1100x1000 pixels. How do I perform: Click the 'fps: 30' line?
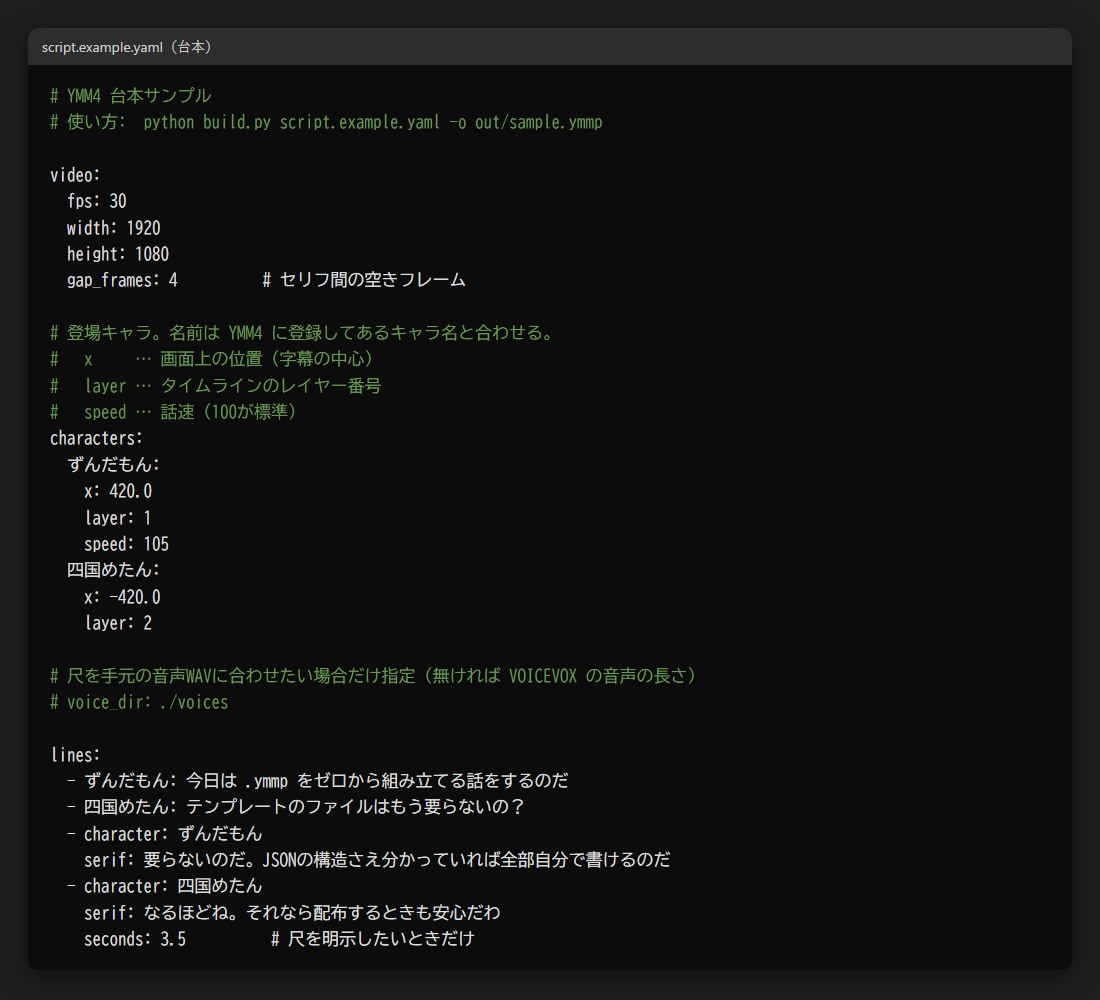pyautogui.click(x=97, y=201)
